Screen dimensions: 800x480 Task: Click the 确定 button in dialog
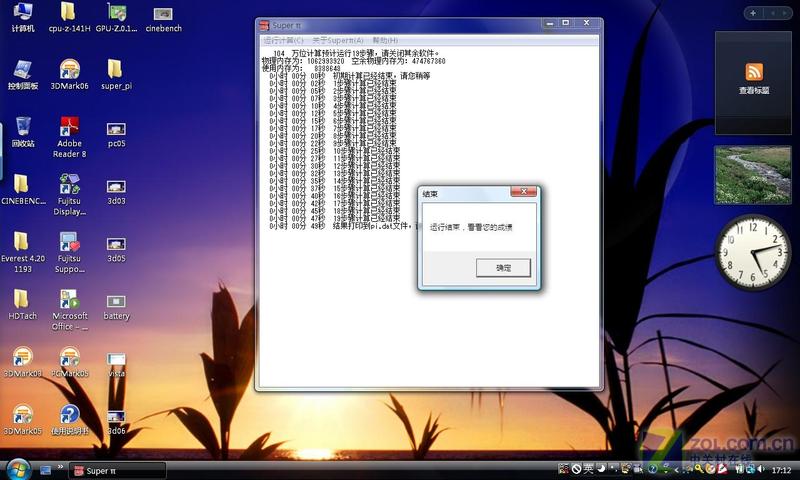(503, 268)
